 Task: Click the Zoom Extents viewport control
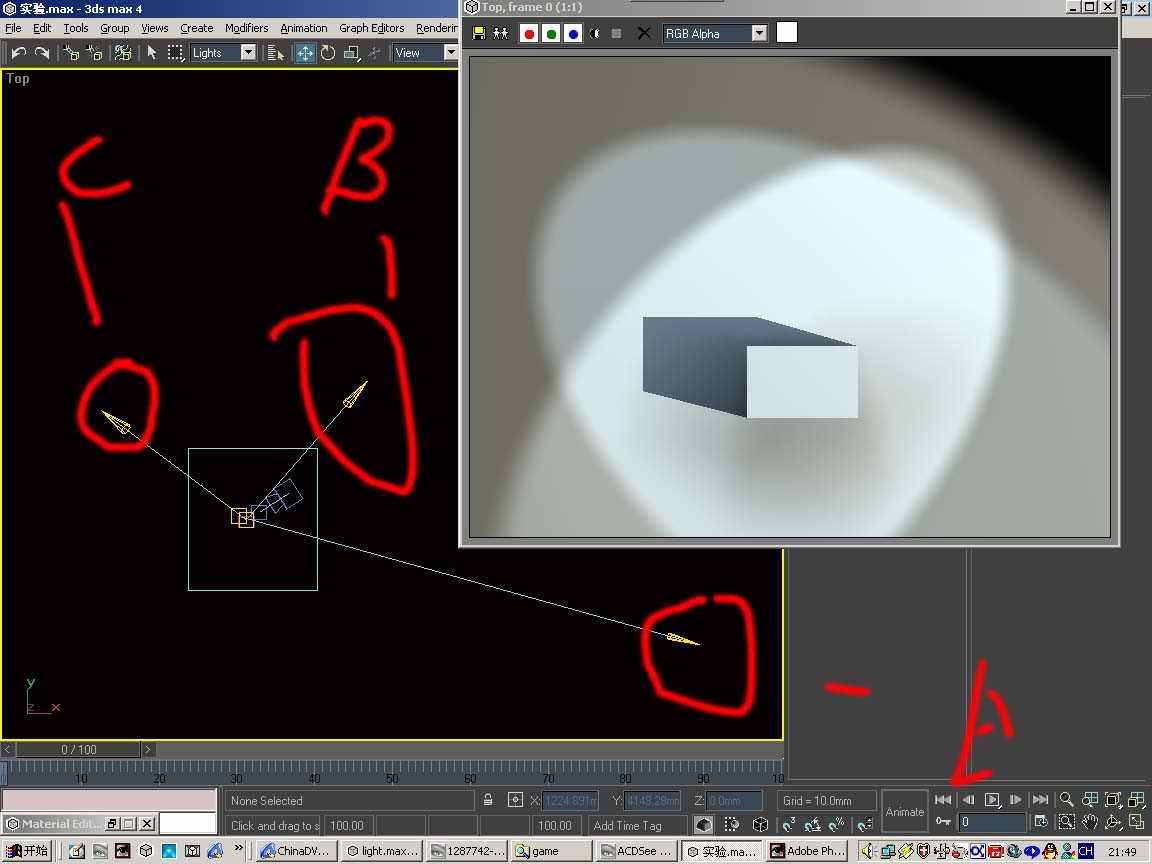pyautogui.click(x=1114, y=799)
